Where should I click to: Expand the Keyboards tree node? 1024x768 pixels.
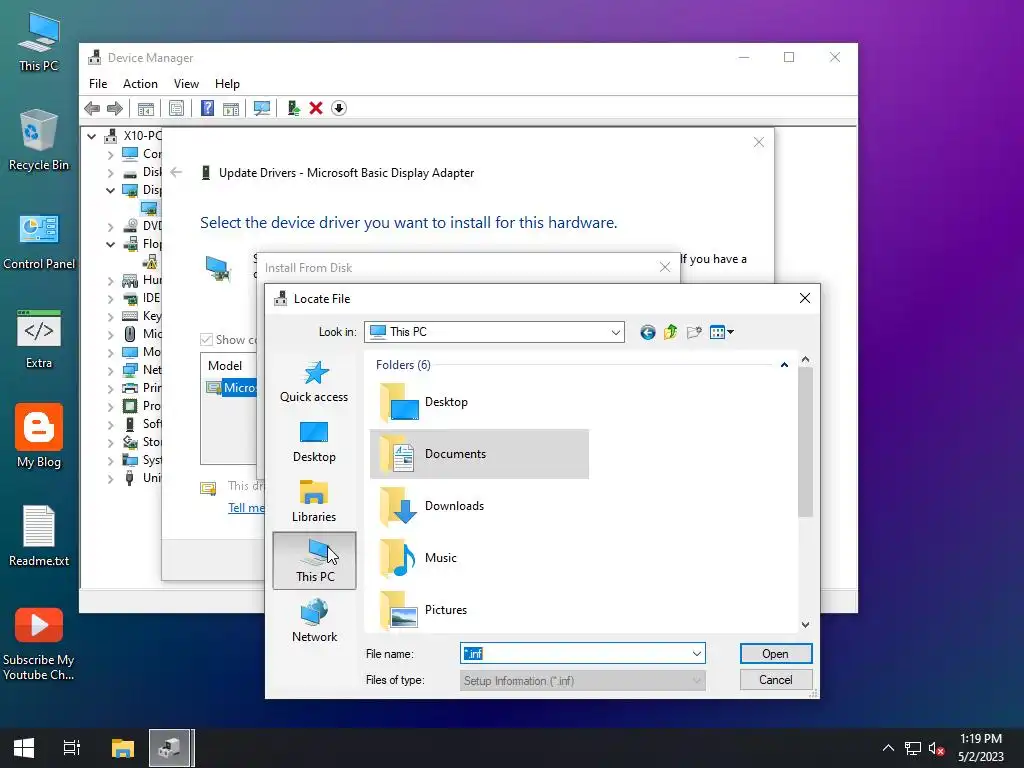point(110,317)
